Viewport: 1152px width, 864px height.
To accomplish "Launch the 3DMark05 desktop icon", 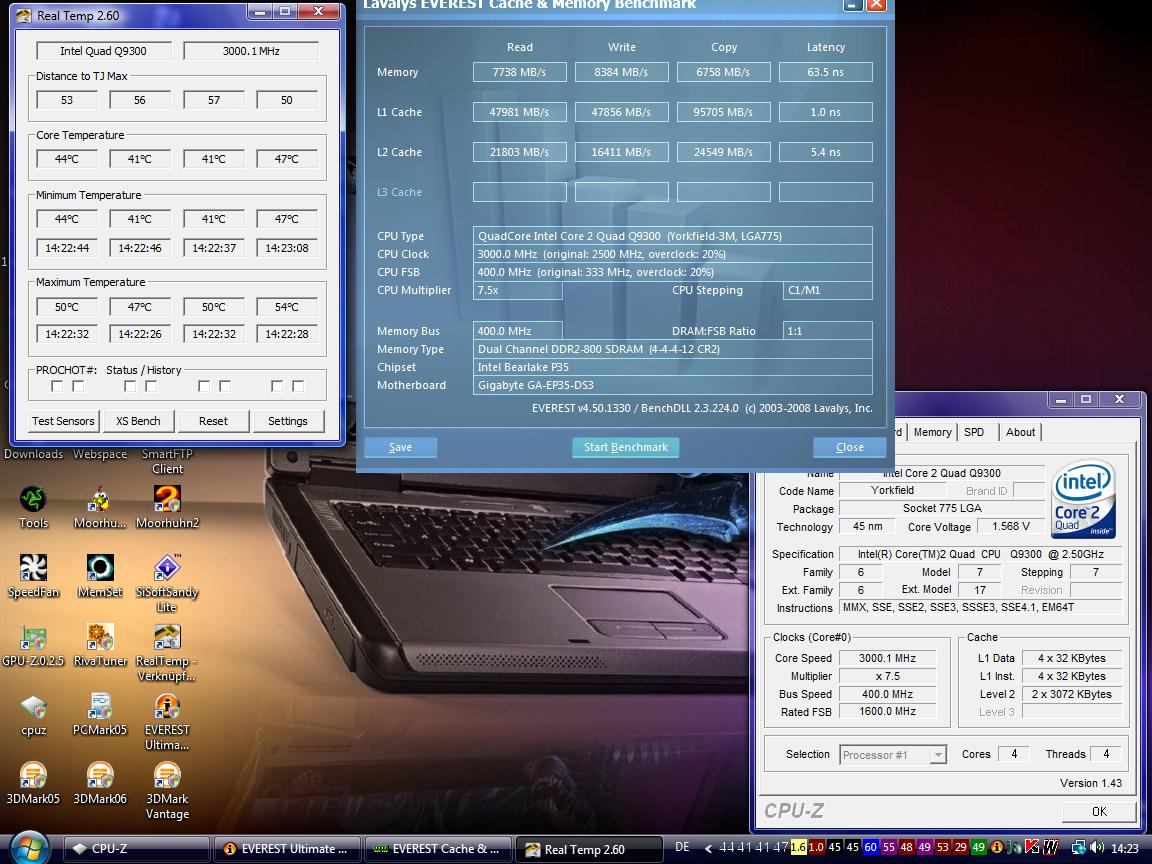I will coord(33,783).
